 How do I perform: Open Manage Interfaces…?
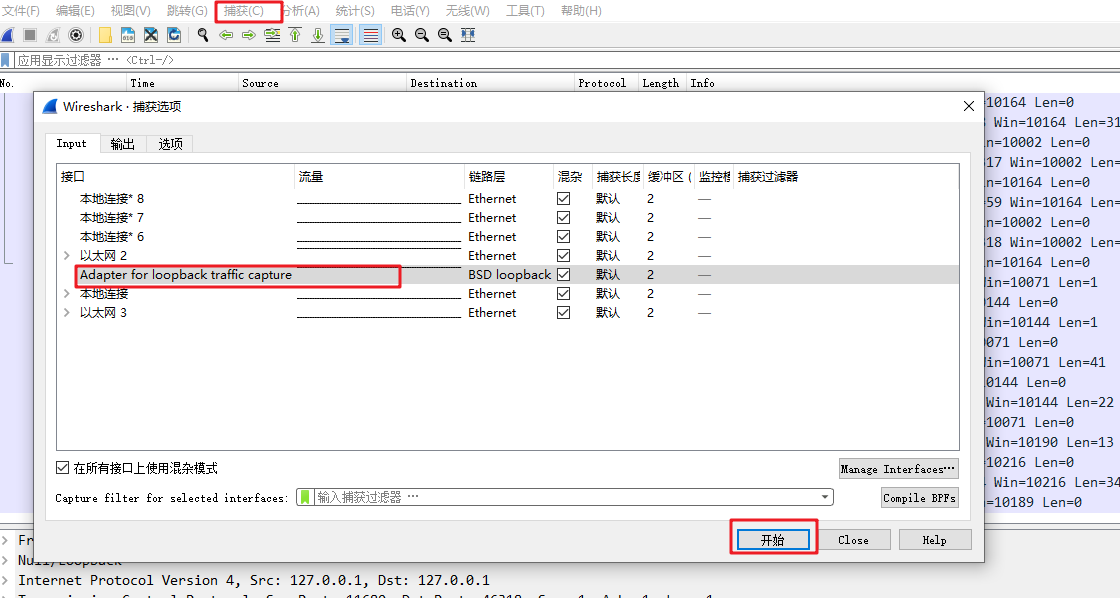pyautogui.click(x=898, y=469)
